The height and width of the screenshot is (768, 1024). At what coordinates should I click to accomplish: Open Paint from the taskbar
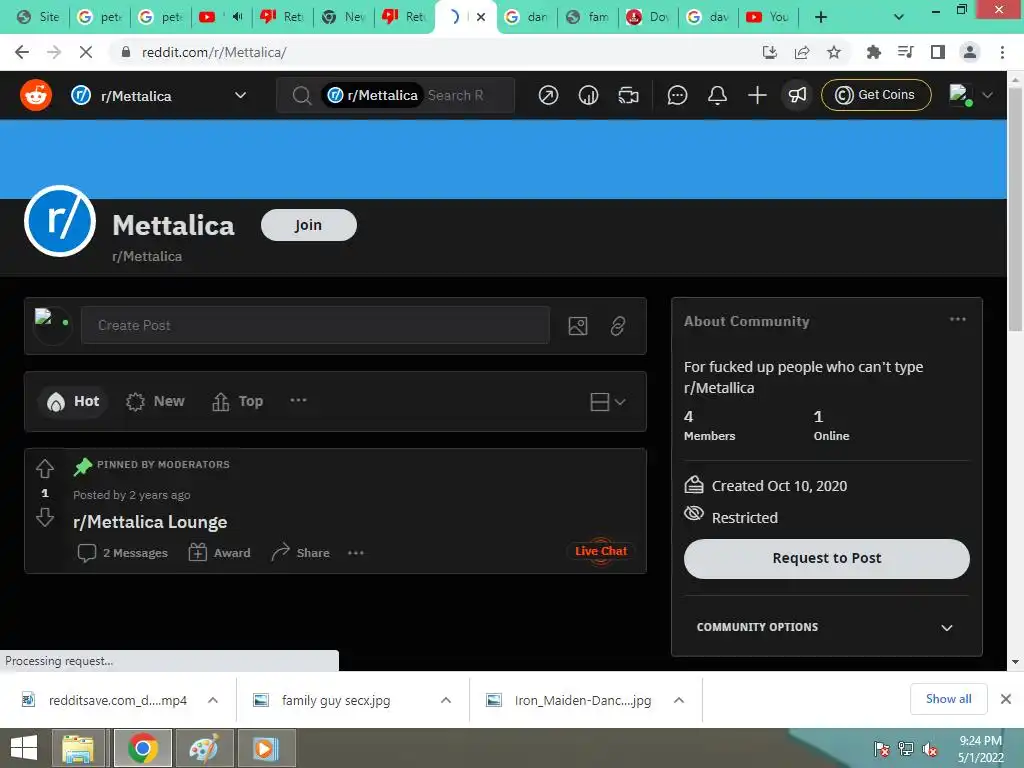pyautogui.click(x=204, y=748)
